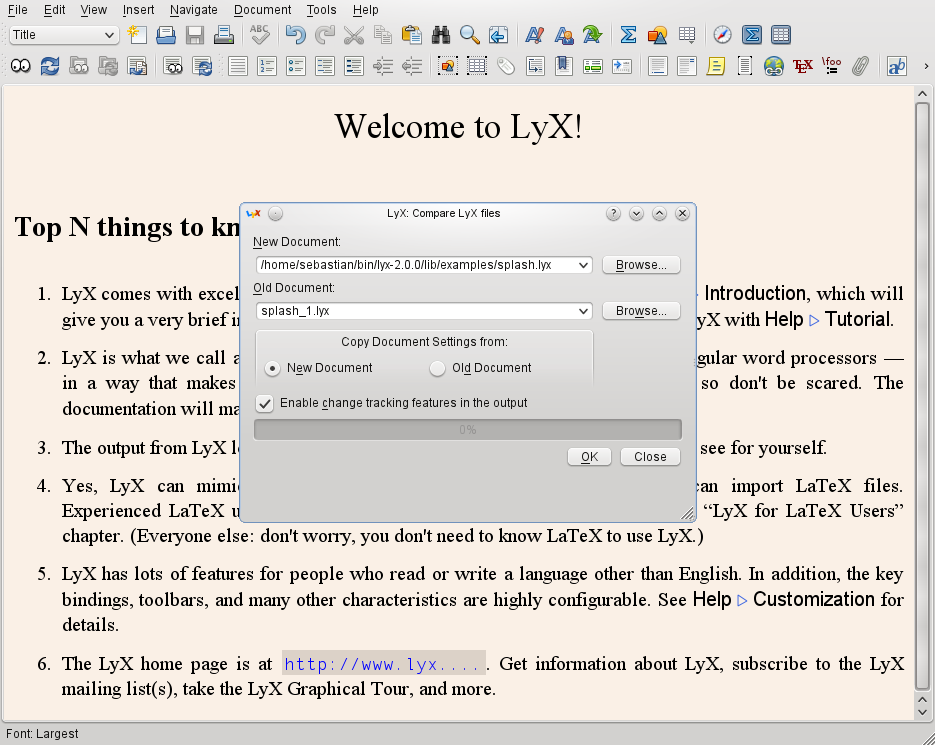The height and width of the screenshot is (745, 935).
Task: Click the comparison progress bar at 0%
Action: click(x=467, y=430)
